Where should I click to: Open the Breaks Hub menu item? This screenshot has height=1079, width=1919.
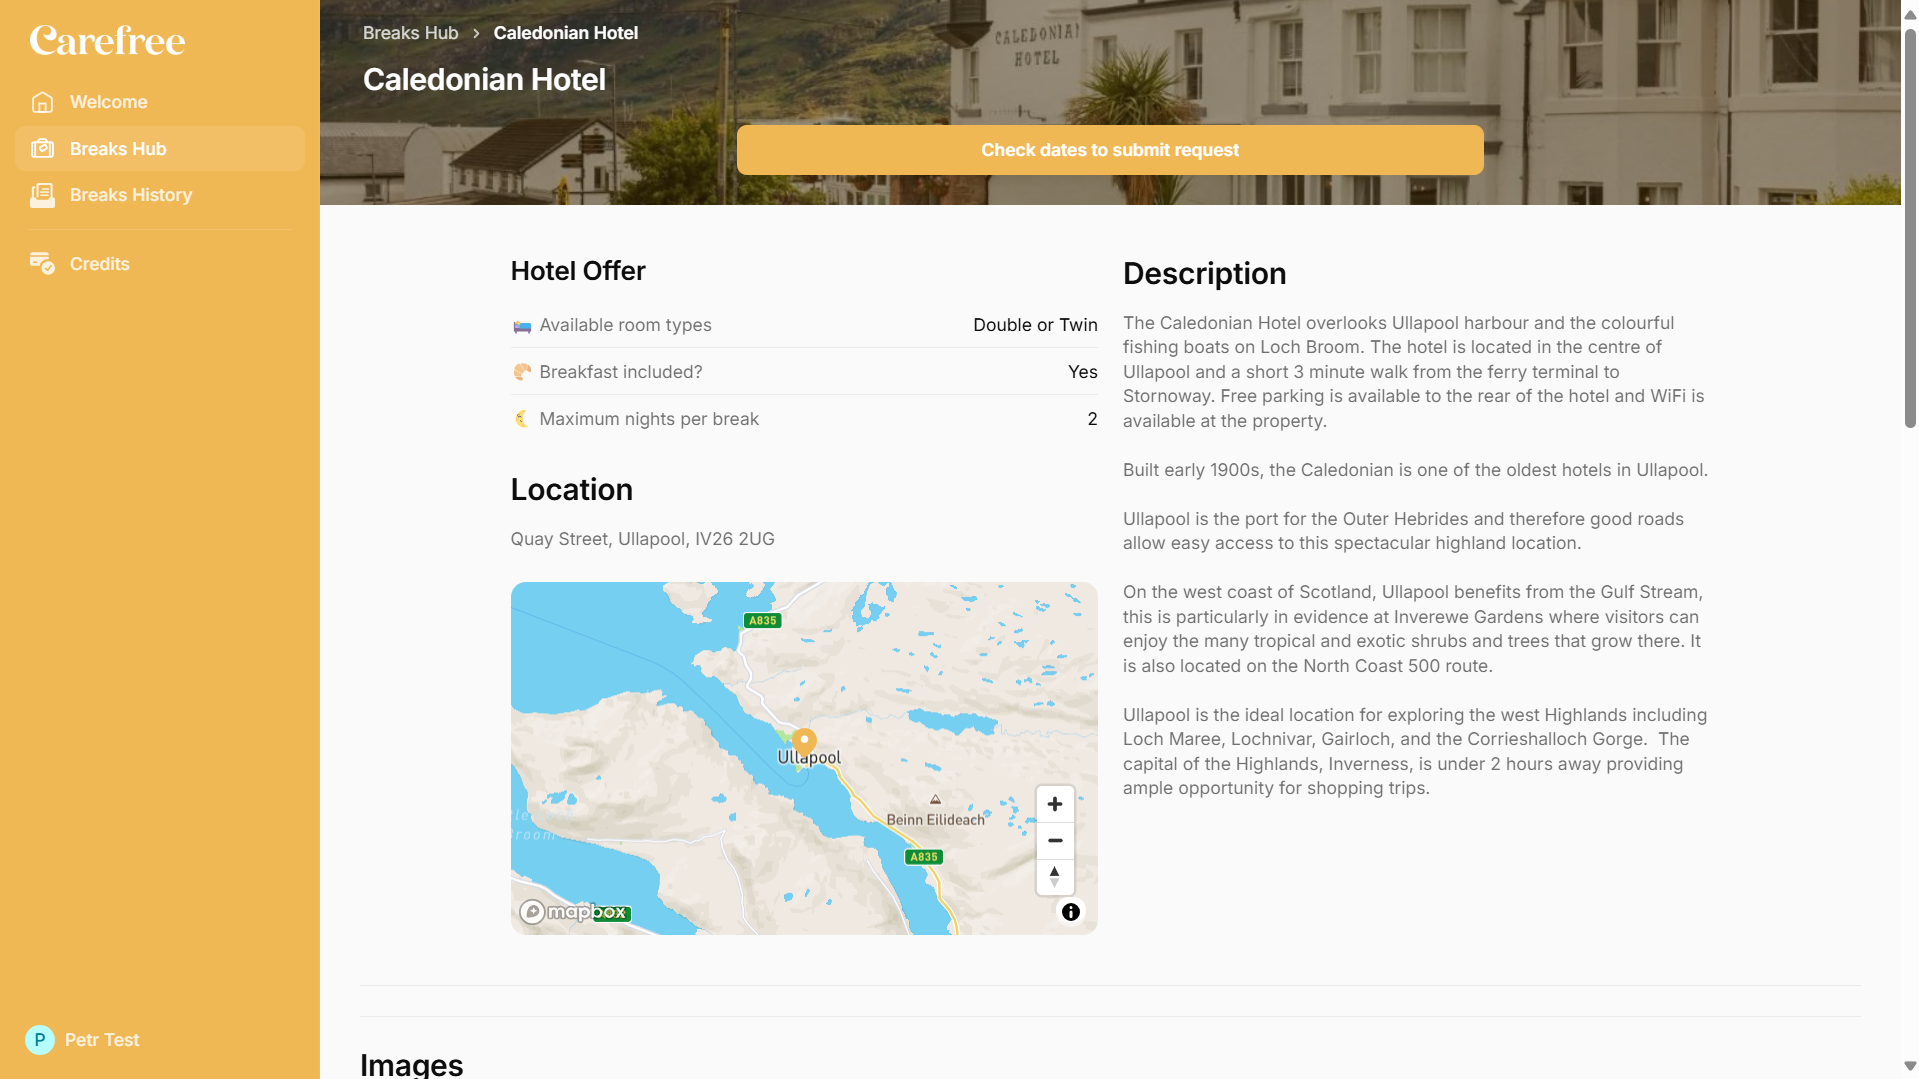(160, 149)
